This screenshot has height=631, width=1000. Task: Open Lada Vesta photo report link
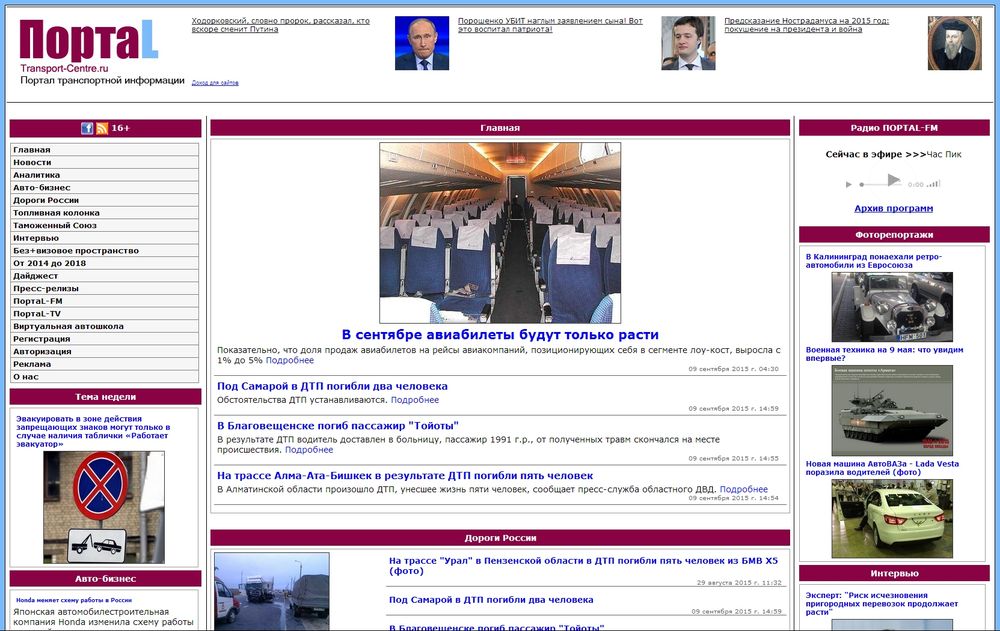(x=882, y=468)
